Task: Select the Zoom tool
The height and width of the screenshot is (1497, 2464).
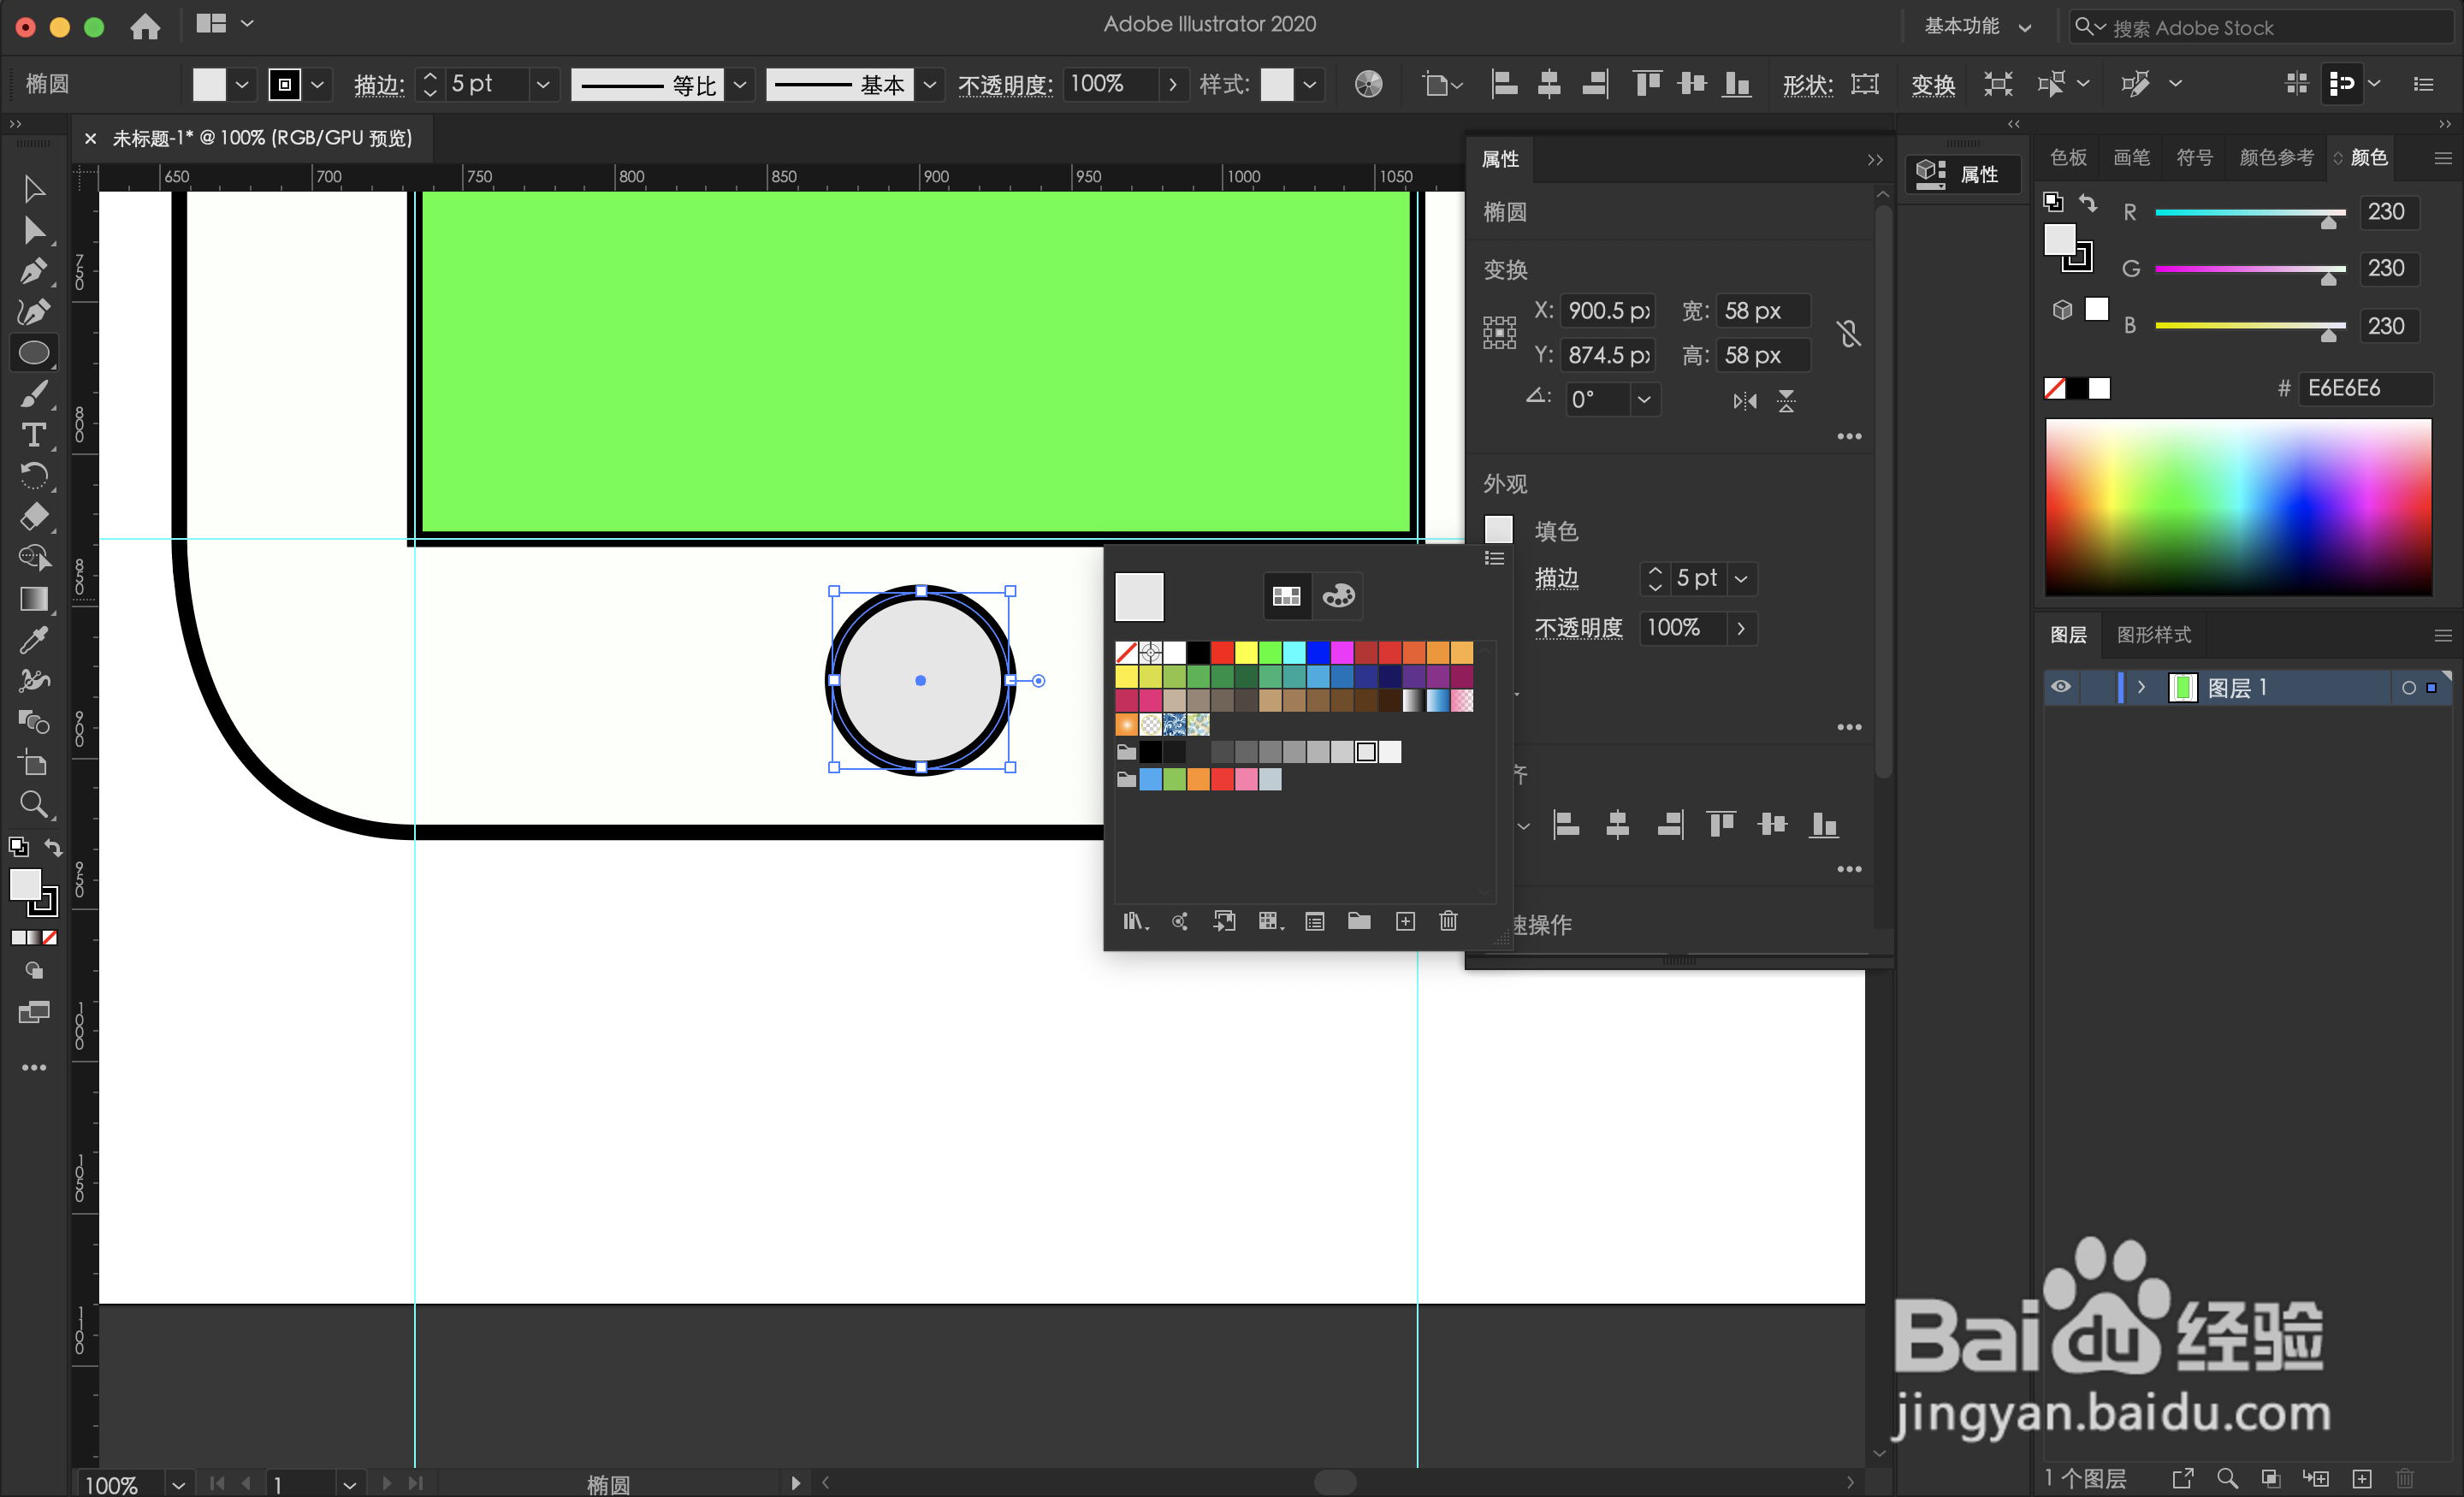Action: tap(34, 804)
